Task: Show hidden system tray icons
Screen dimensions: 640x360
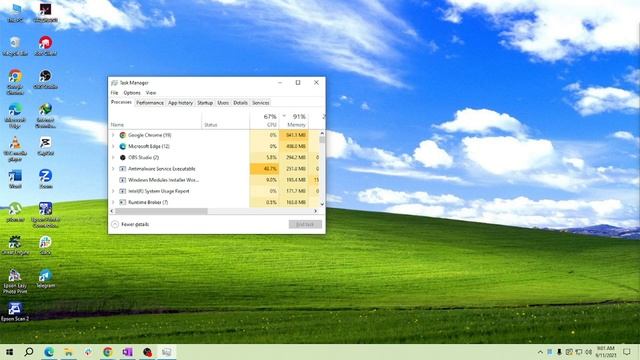Action: click(540, 352)
